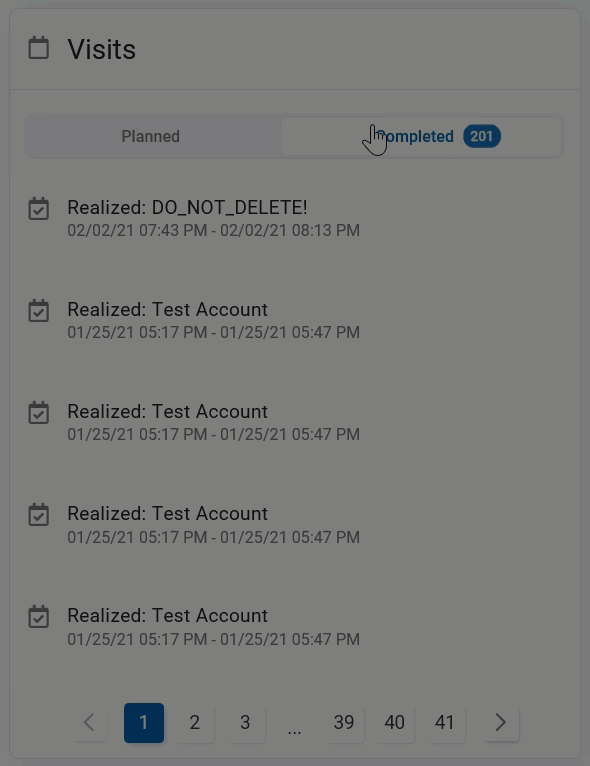This screenshot has height=766, width=590.
Task: Click the calendar-check icon of fourth visit entry
Action: [39, 515]
